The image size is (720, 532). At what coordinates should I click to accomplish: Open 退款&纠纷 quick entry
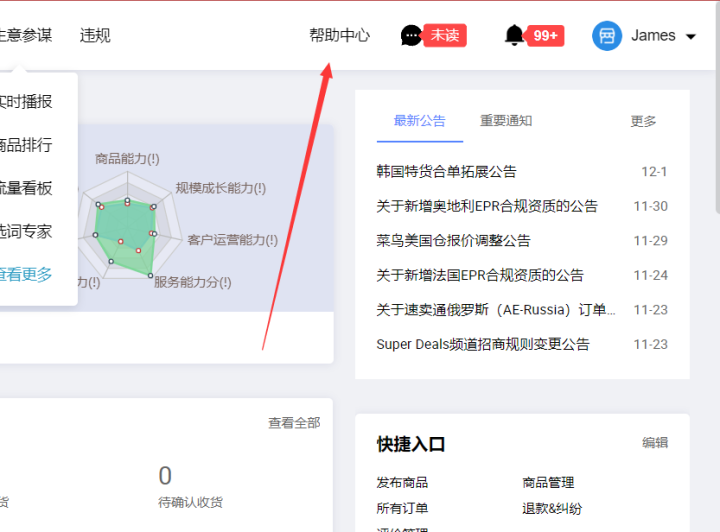552,508
